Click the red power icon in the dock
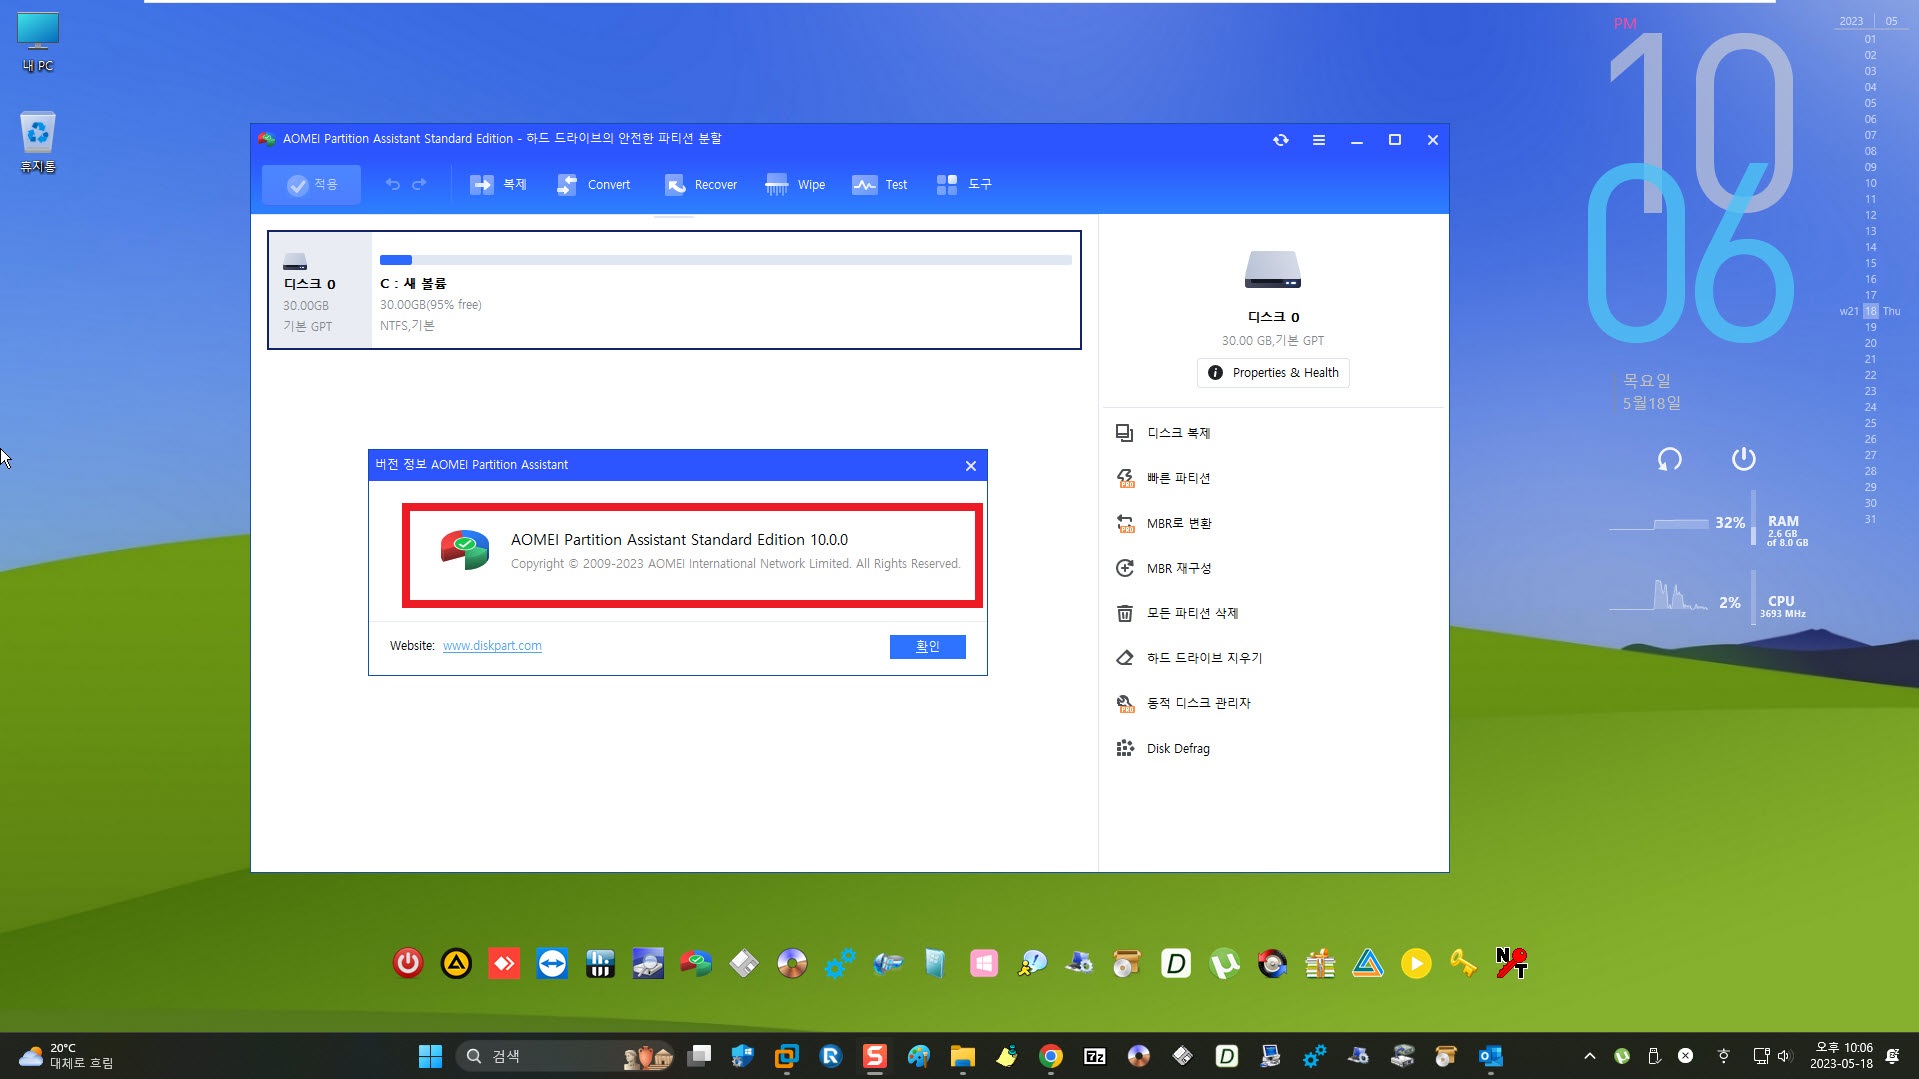Viewport: 1919px width, 1079px height. point(408,964)
